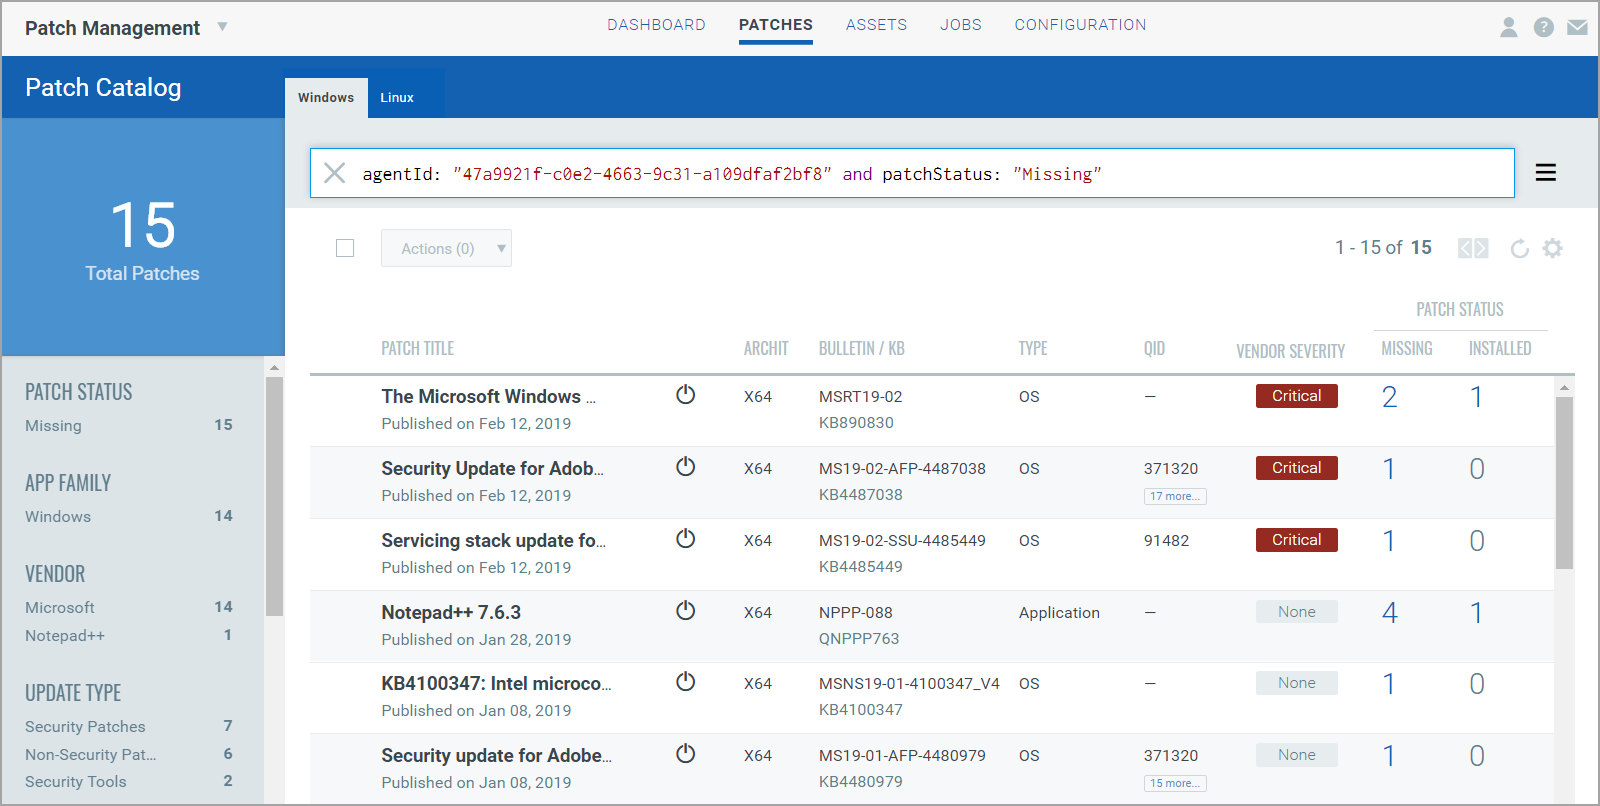Open the Assets tab
The image size is (1600, 806).
pos(876,25)
